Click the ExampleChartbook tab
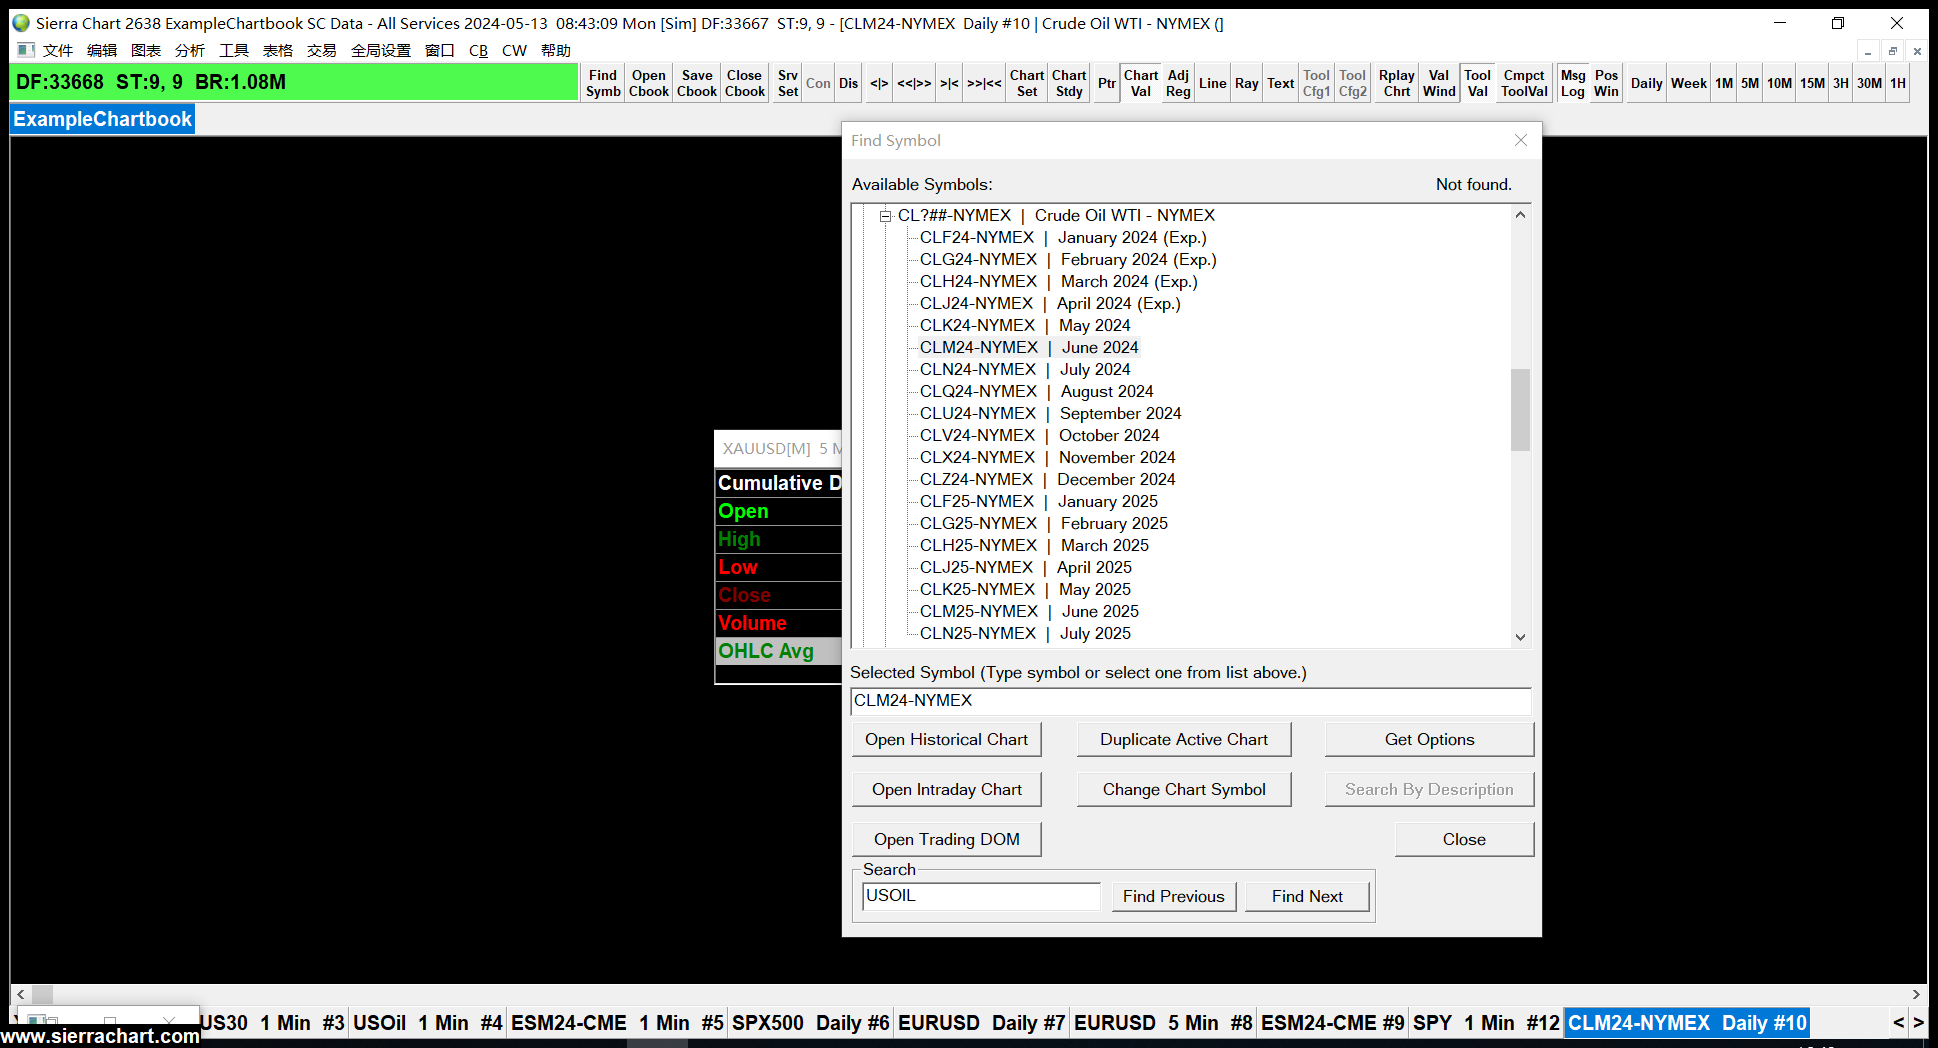The width and height of the screenshot is (1938, 1048). pos(102,120)
